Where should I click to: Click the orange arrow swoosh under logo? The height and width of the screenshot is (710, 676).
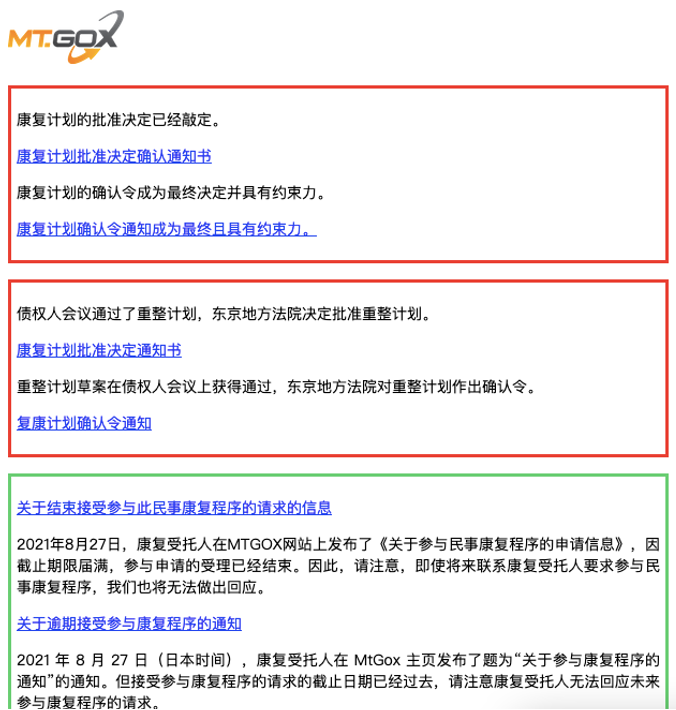[x=83, y=56]
